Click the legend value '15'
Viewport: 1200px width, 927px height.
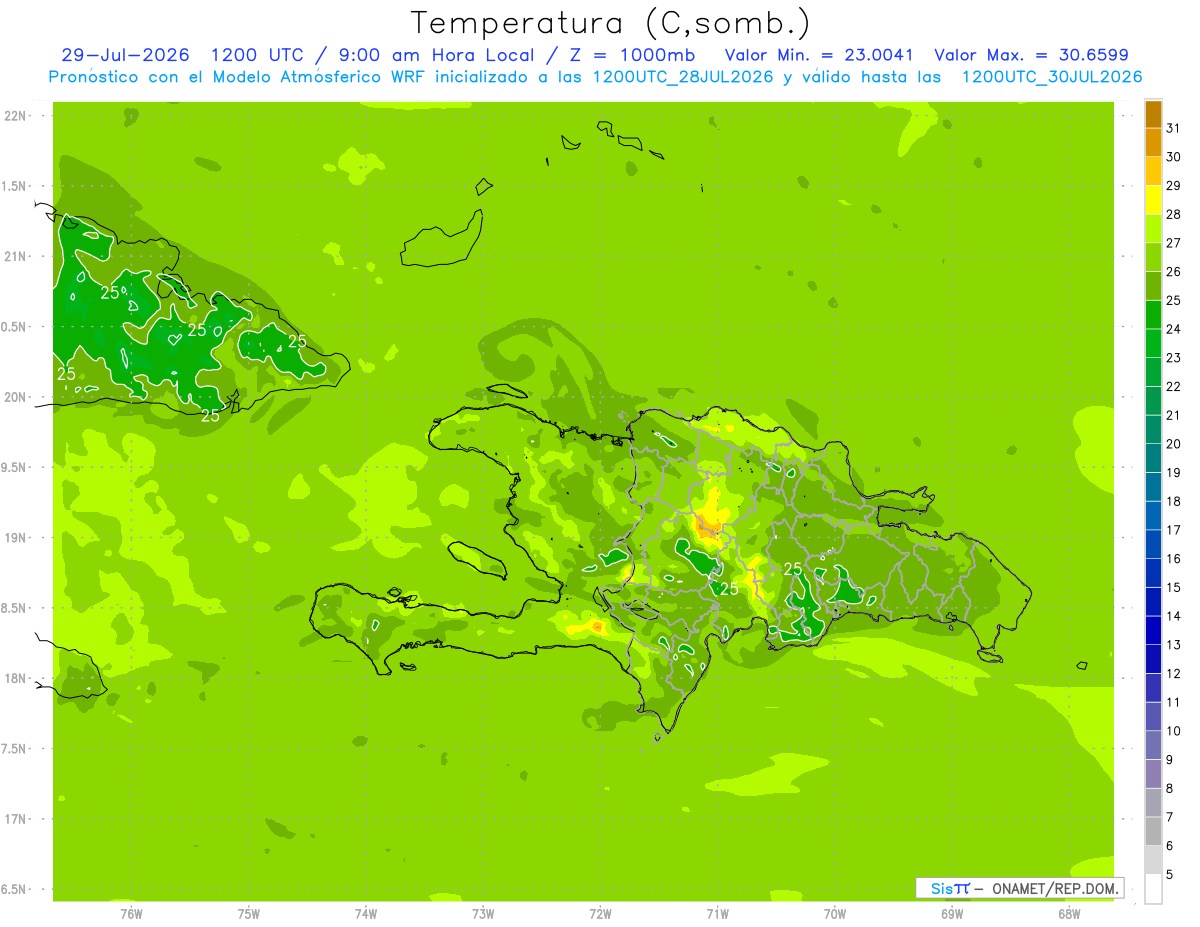point(1173,587)
